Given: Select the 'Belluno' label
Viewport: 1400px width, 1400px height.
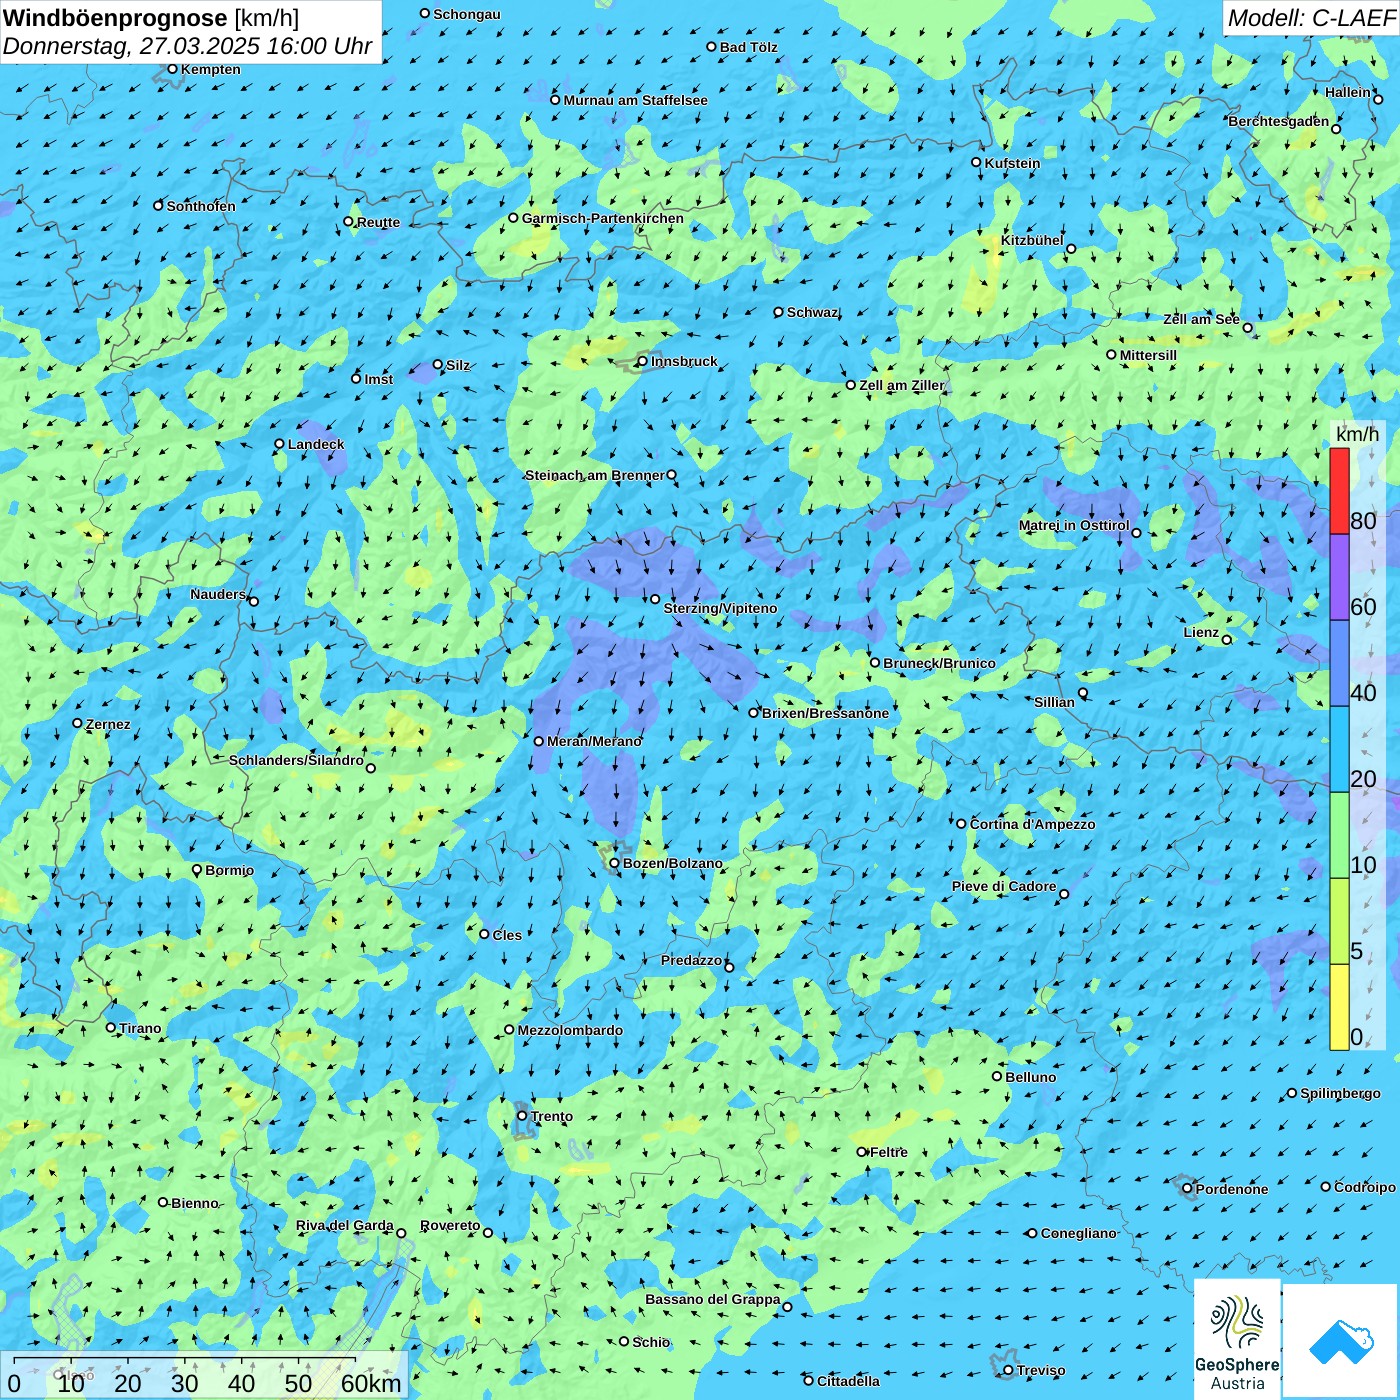Looking at the screenshot, I should (1030, 1077).
